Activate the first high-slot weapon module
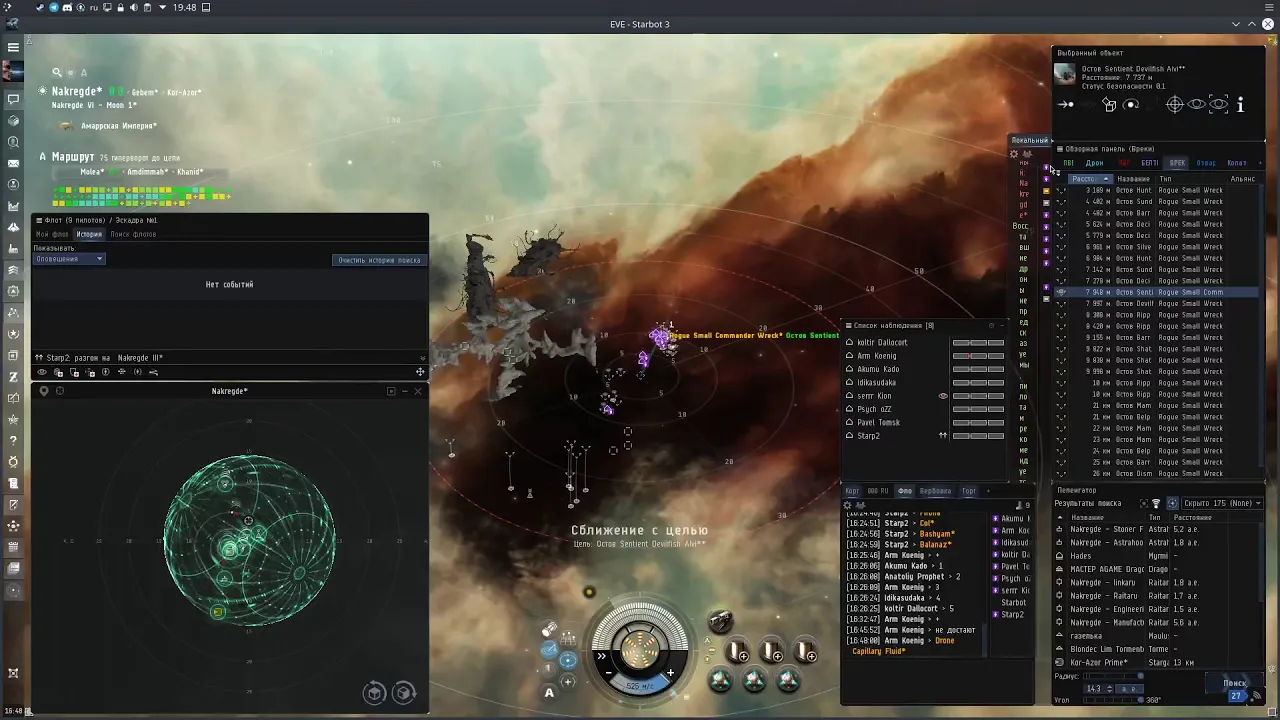The width and height of the screenshot is (1280, 720). pyautogui.click(x=738, y=652)
